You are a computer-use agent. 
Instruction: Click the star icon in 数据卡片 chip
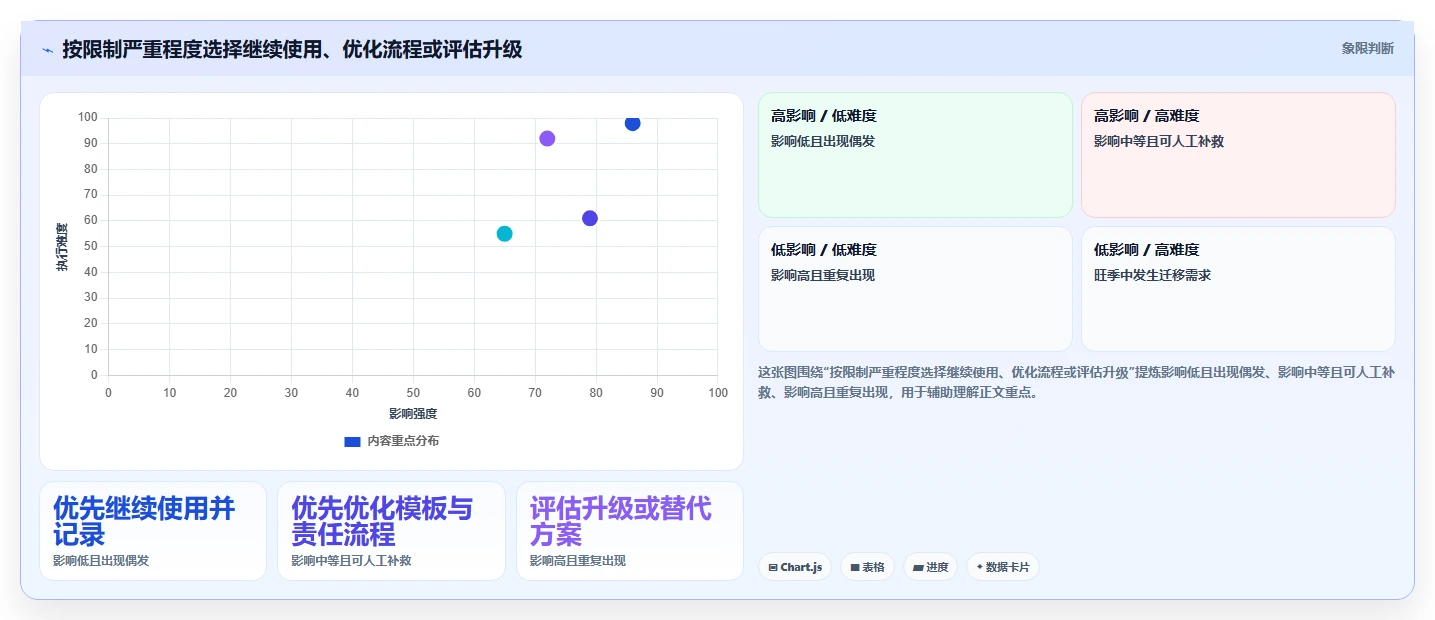coord(979,567)
